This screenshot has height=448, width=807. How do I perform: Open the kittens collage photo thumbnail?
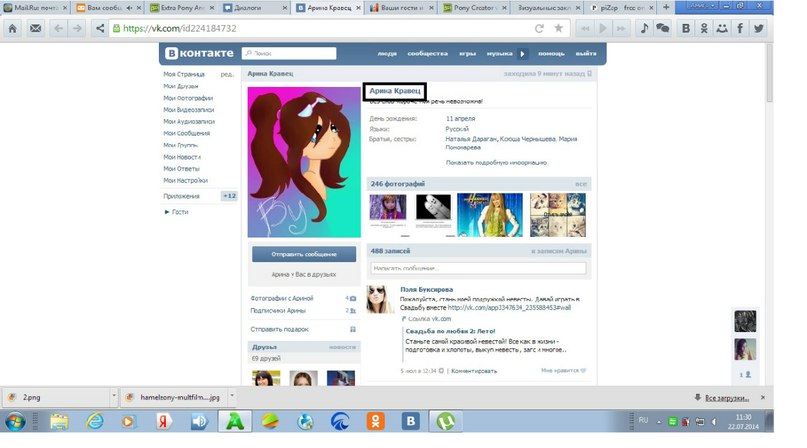(x=558, y=215)
